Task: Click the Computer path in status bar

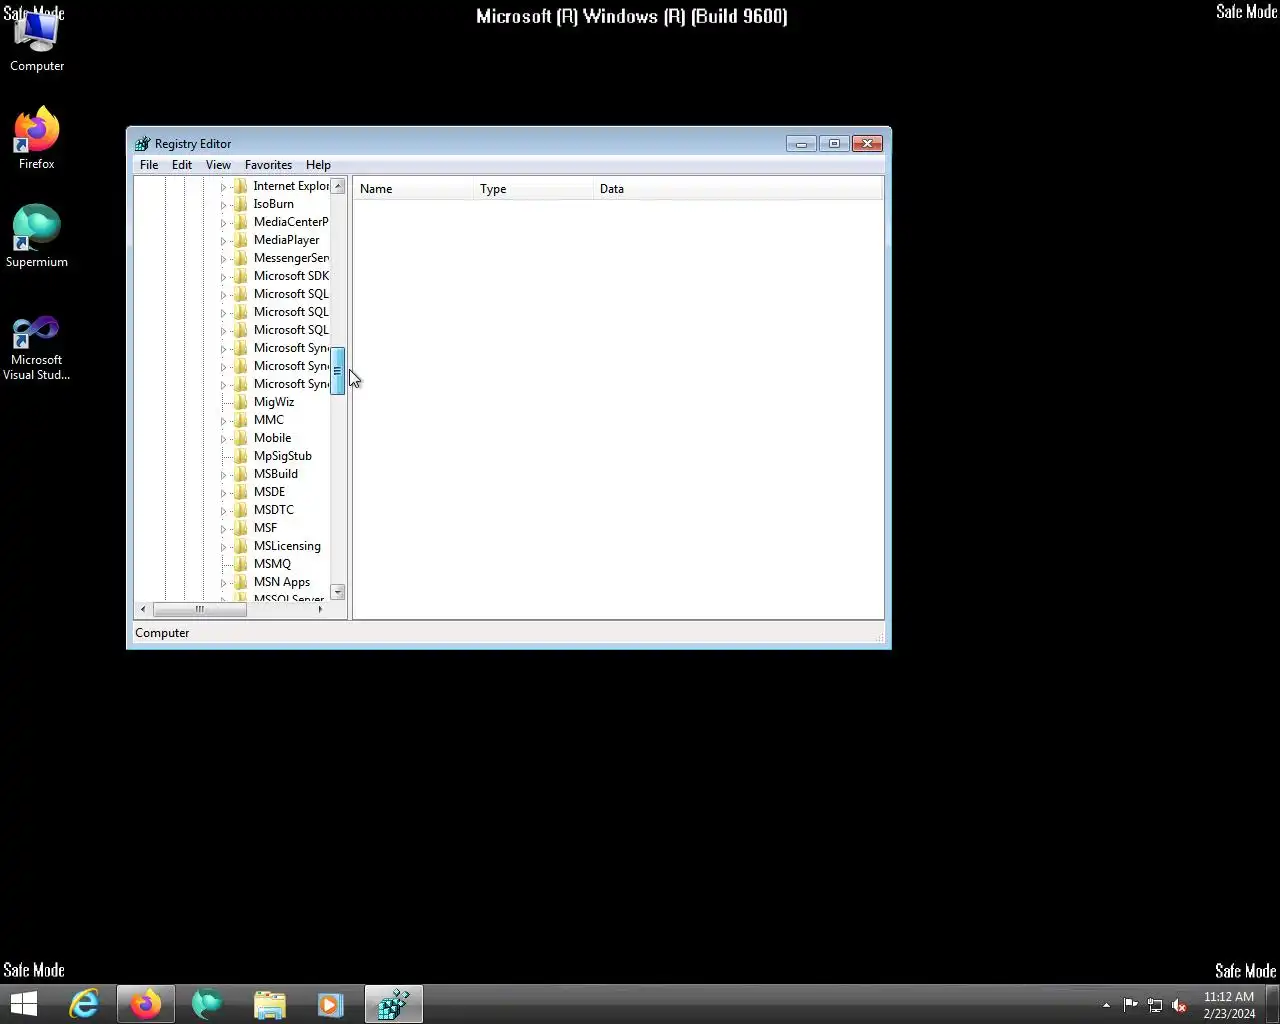Action: 162,633
